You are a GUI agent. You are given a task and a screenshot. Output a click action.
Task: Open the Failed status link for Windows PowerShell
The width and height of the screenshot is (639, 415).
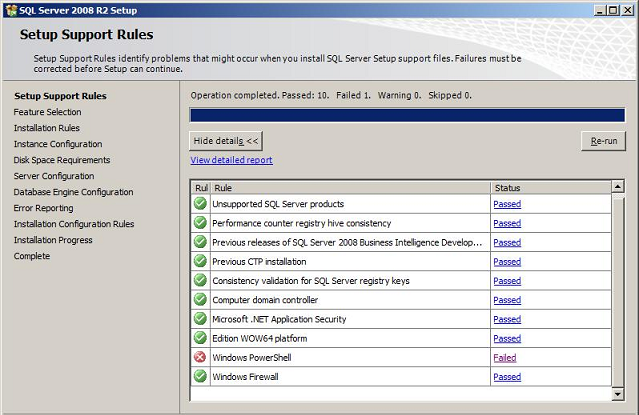[505, 358]
